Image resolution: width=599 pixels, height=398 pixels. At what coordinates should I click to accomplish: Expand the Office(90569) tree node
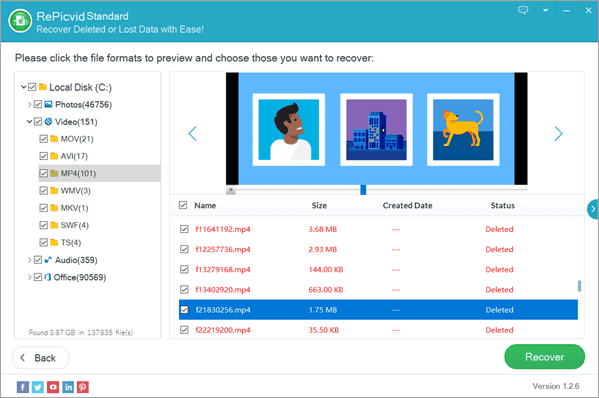coord(29,277)
